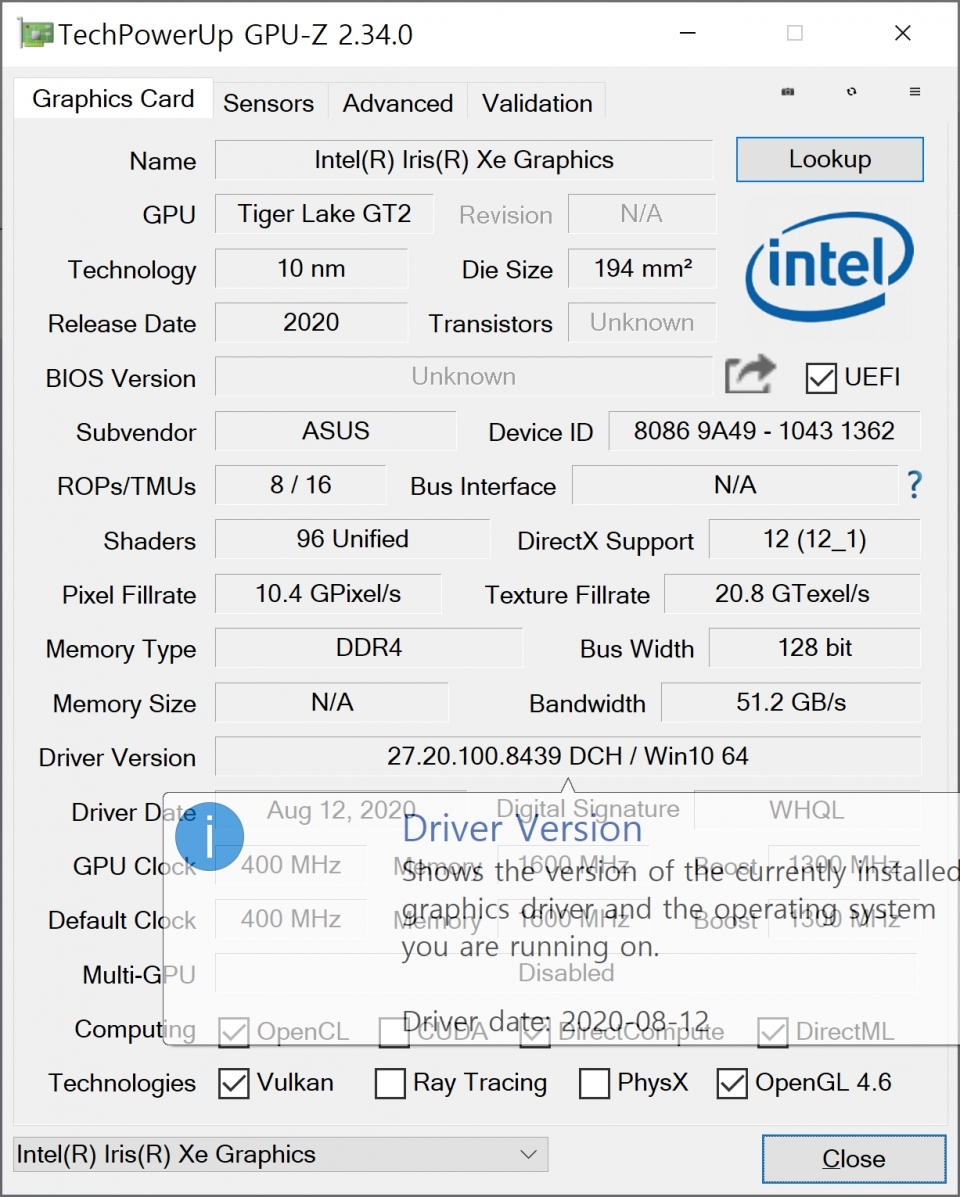The height and width of the screenshot is (1197, 960).
Task: Click the WHQL digital signature value
Action: [x=807, y=810]
